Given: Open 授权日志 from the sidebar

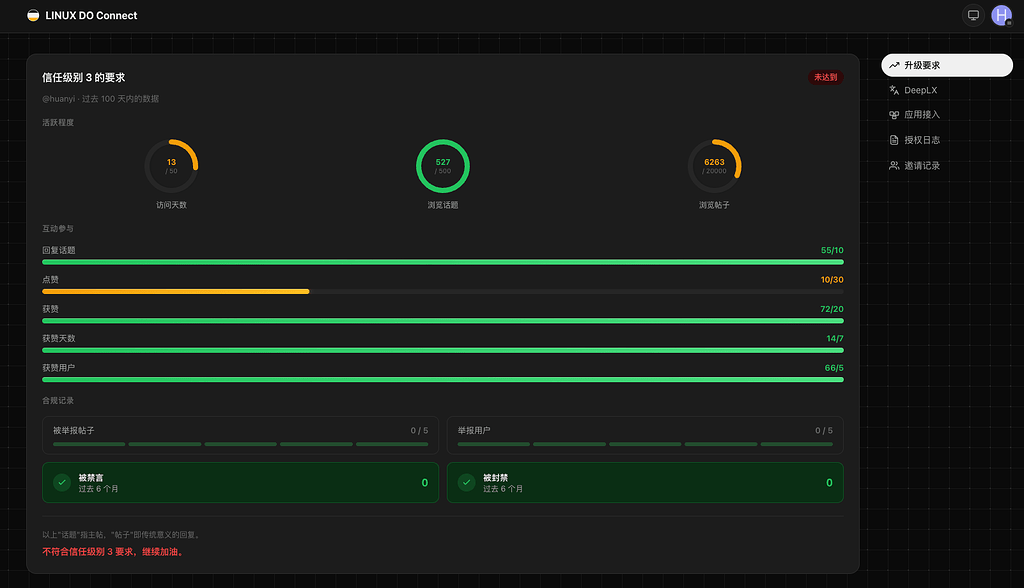Looking at the screenshot, I should (947, 140).
